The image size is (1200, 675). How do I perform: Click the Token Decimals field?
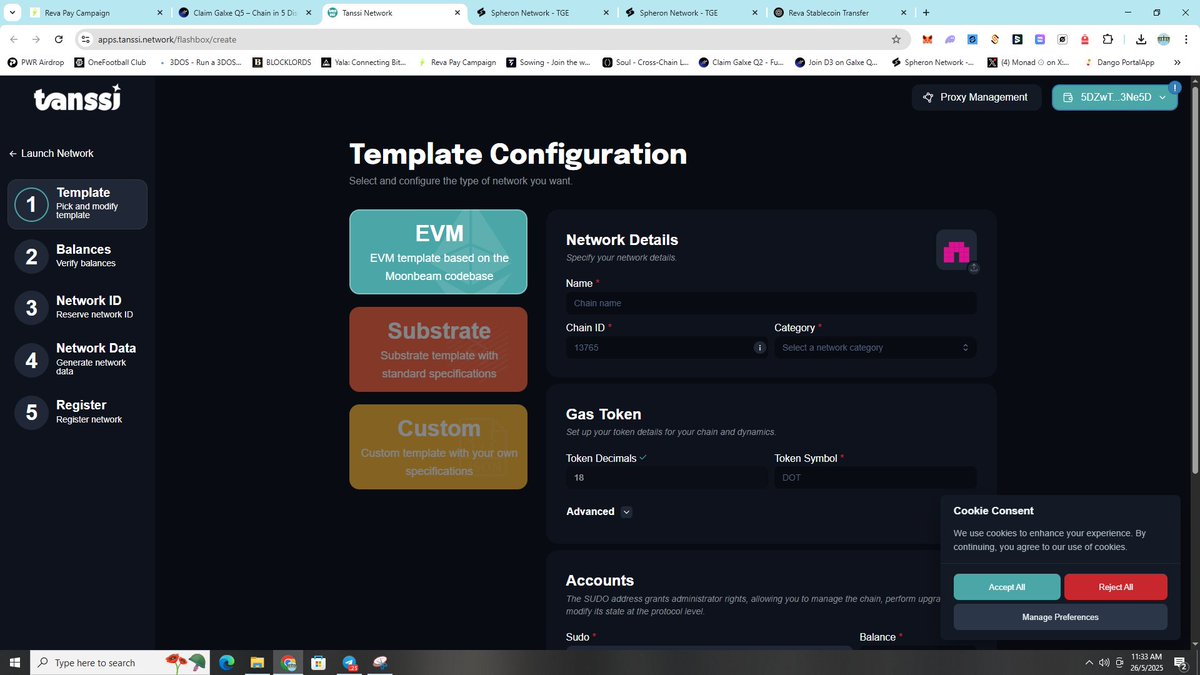(x=667, y=478)
